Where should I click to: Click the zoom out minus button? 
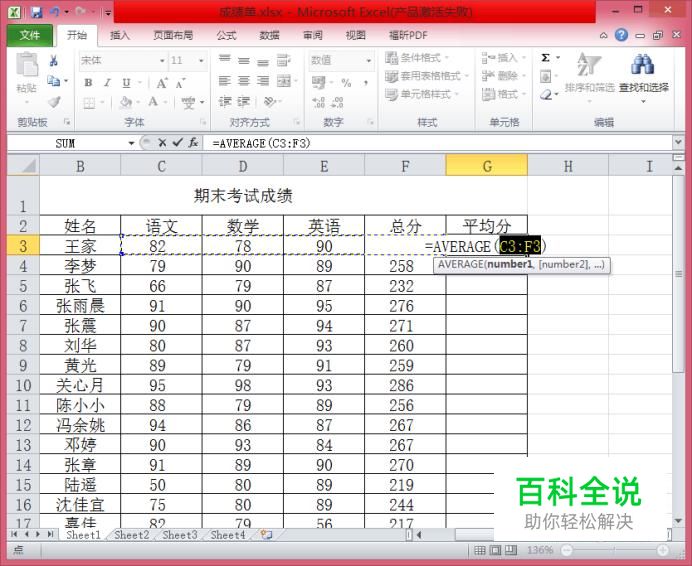pyautogui.click(x=567, y=550)
